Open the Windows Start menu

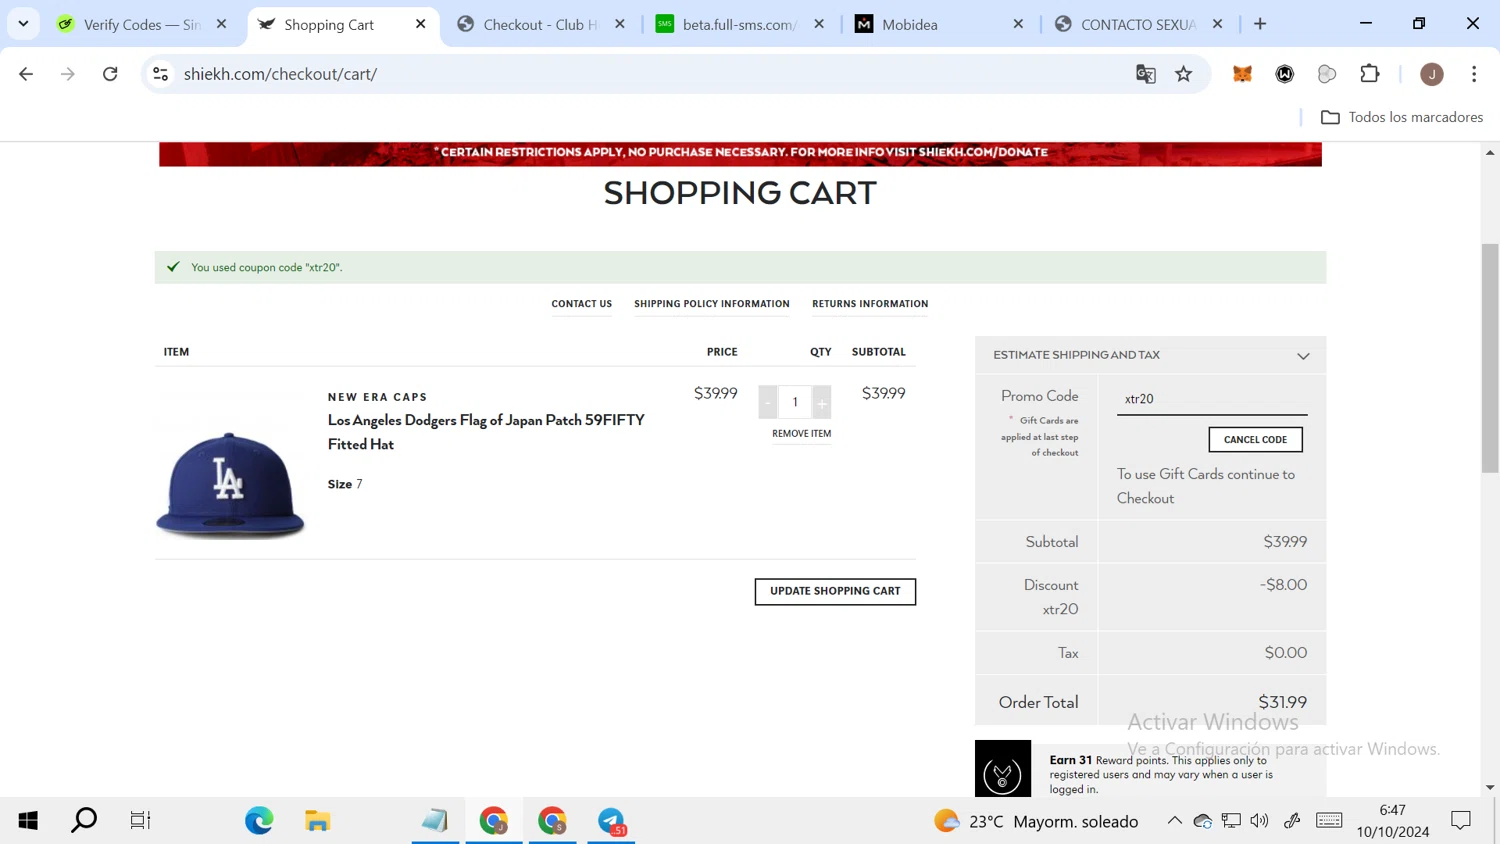coord(28,821)
